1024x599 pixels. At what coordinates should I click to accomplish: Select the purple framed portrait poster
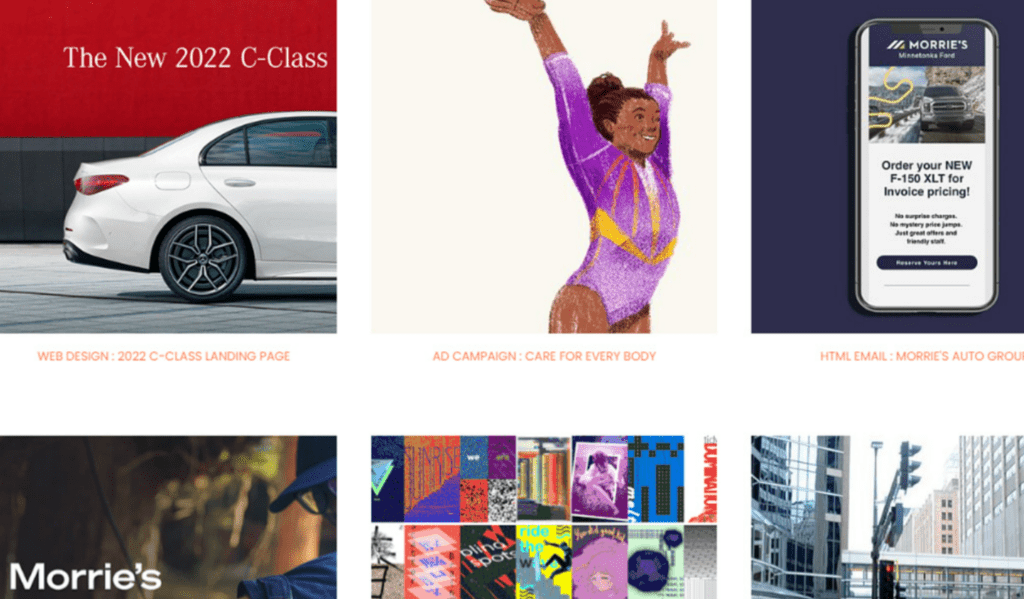pos(600,479)
